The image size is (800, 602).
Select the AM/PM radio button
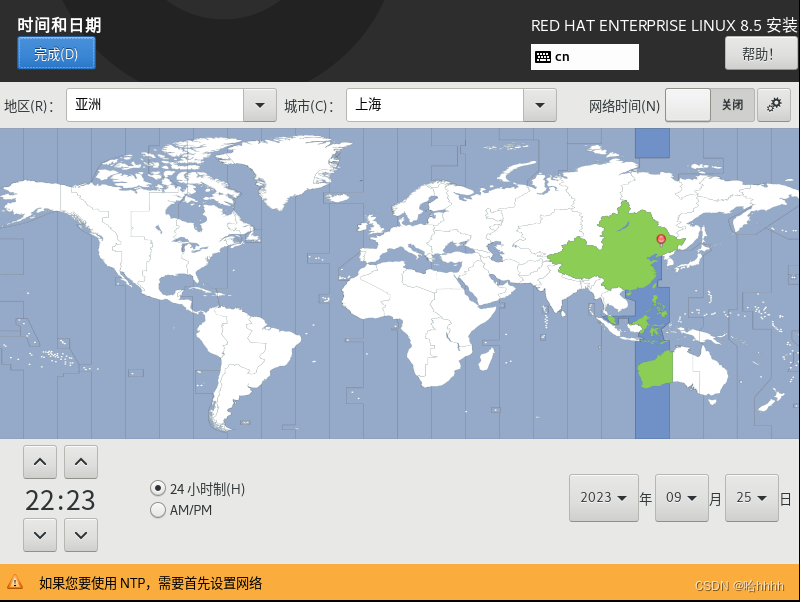tap(158, 510)
